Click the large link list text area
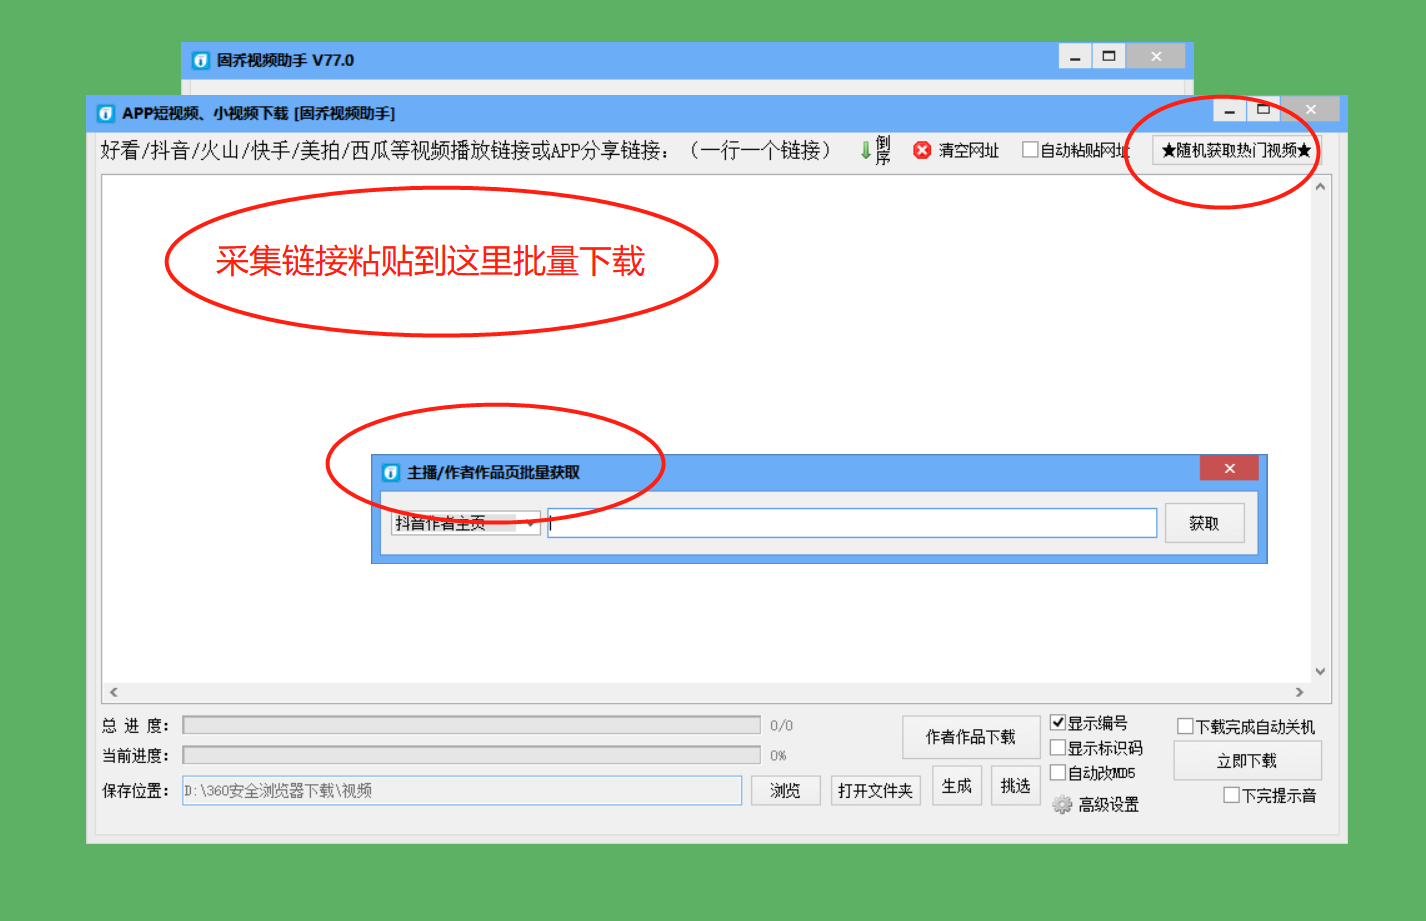 coord(706,429)
